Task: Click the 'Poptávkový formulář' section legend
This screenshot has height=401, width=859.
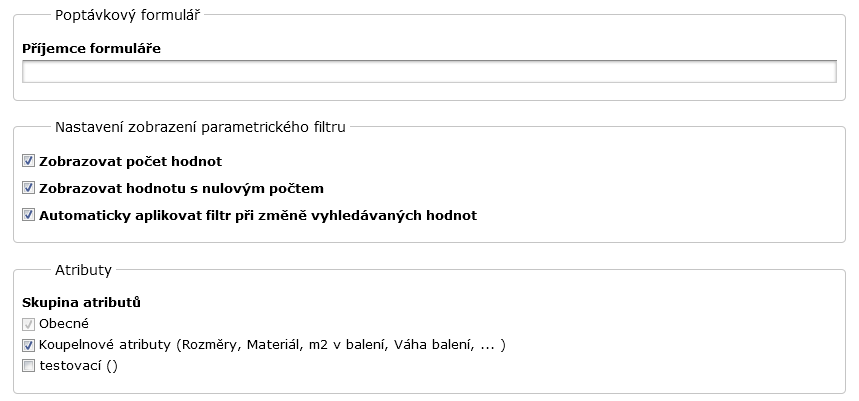Action: (127, 15)
